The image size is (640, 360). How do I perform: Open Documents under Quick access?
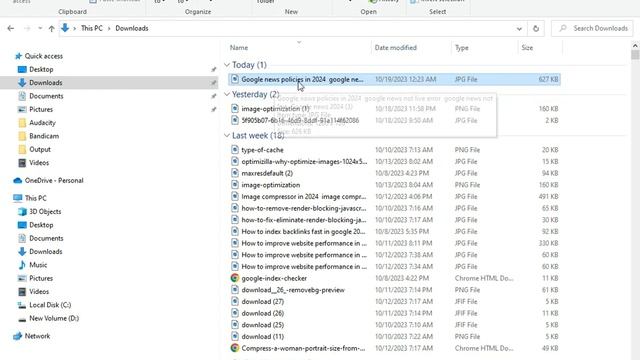coord(46,96)
